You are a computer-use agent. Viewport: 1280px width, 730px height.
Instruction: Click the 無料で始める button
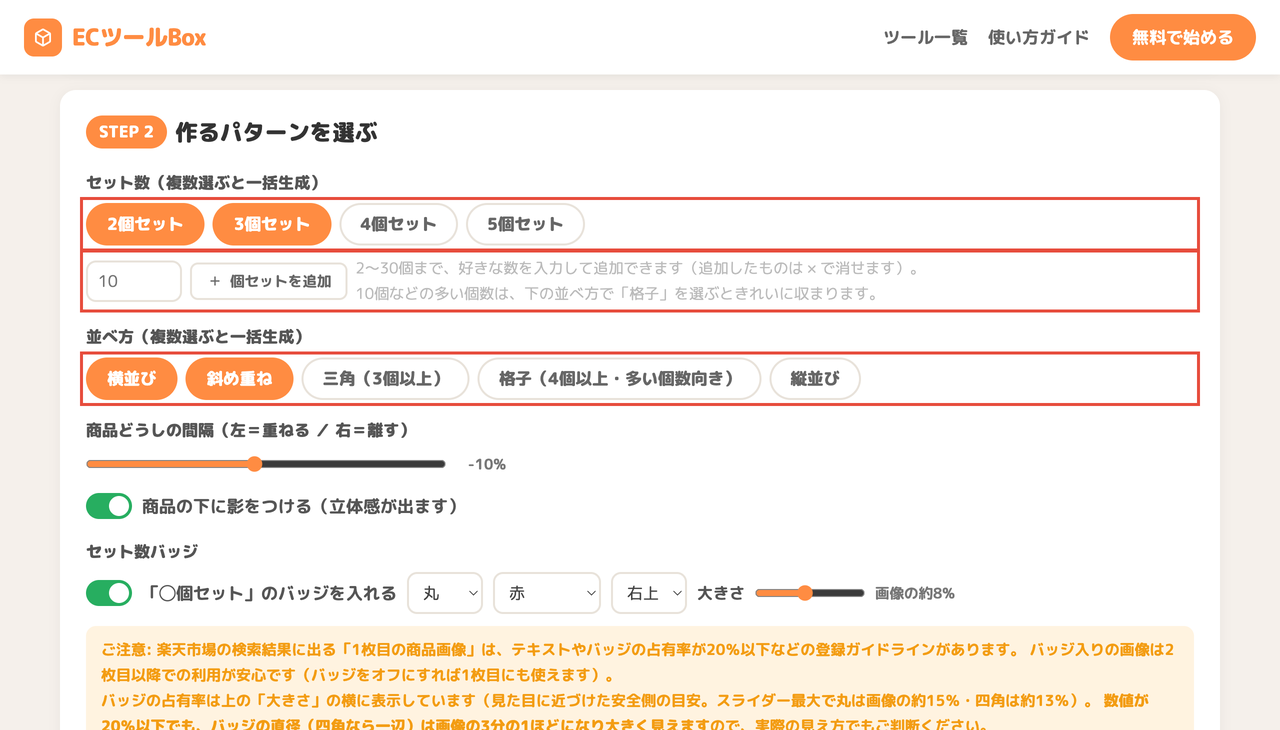point(1183,38)
